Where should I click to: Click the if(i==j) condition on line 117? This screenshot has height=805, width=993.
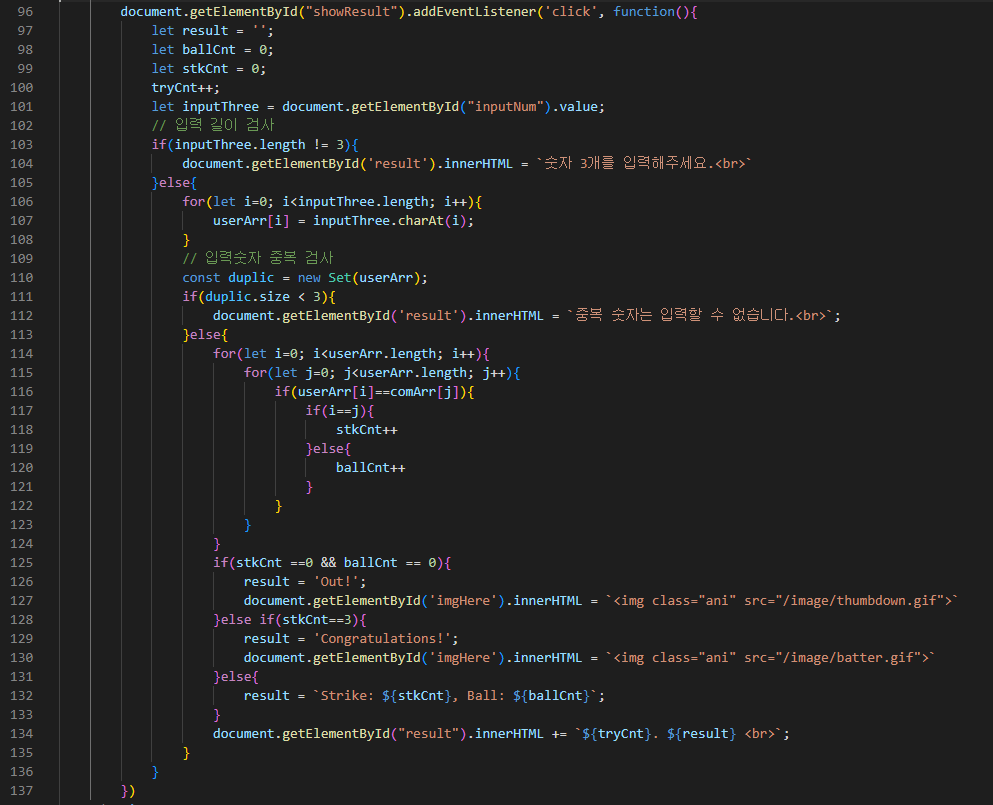[339, 410]
